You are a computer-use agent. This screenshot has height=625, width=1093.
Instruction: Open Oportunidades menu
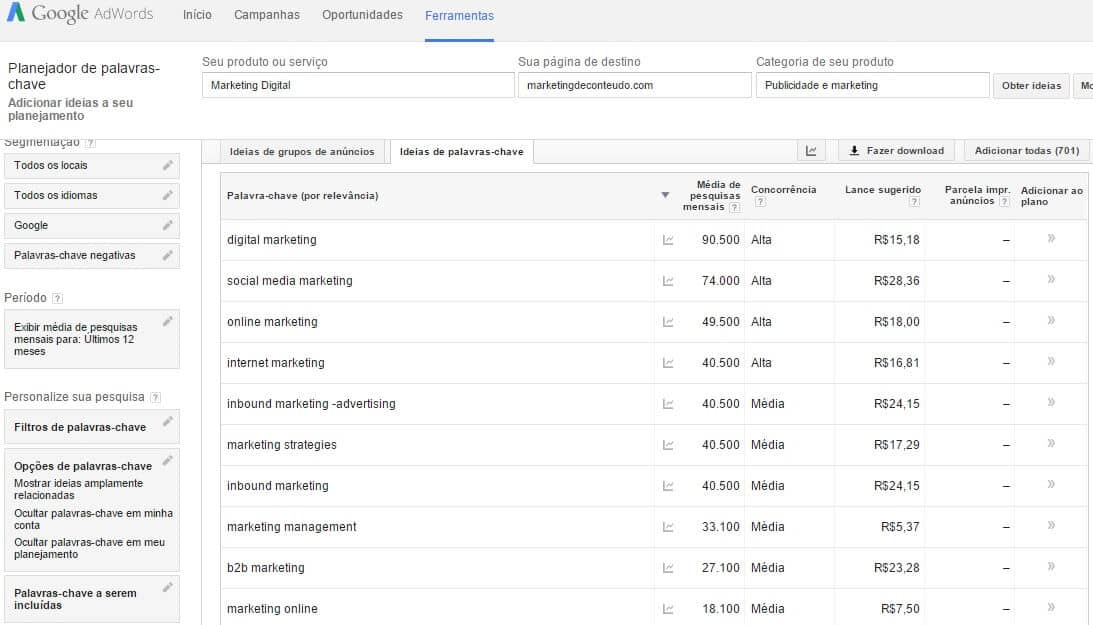[x=362, y=15]
